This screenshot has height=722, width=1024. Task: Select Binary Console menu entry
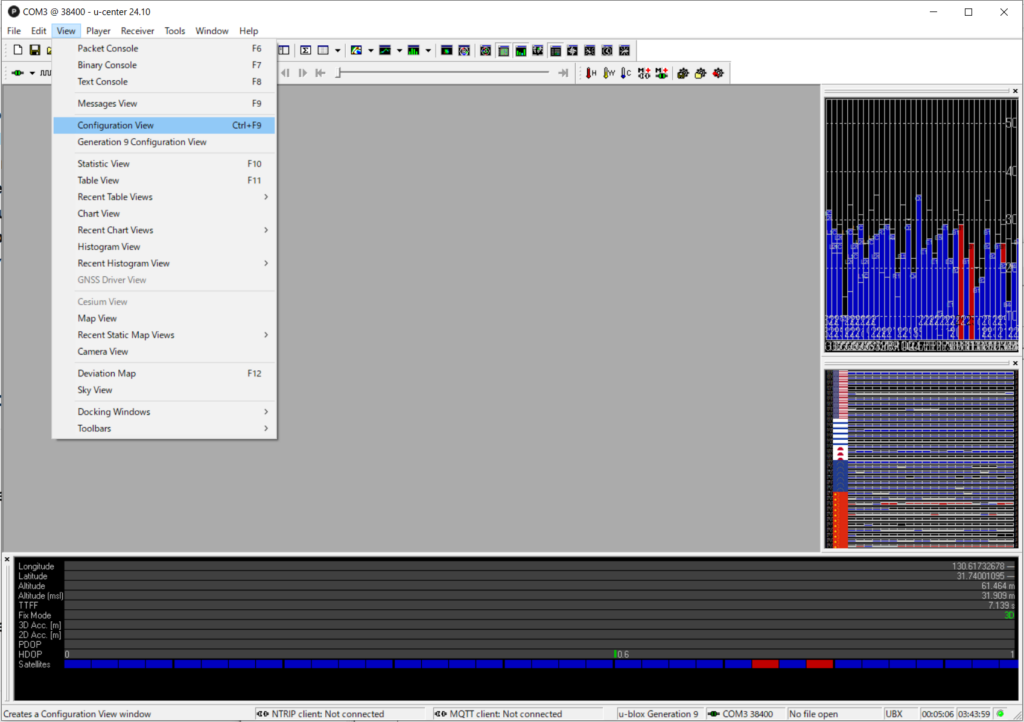click(x=165, y=65)
